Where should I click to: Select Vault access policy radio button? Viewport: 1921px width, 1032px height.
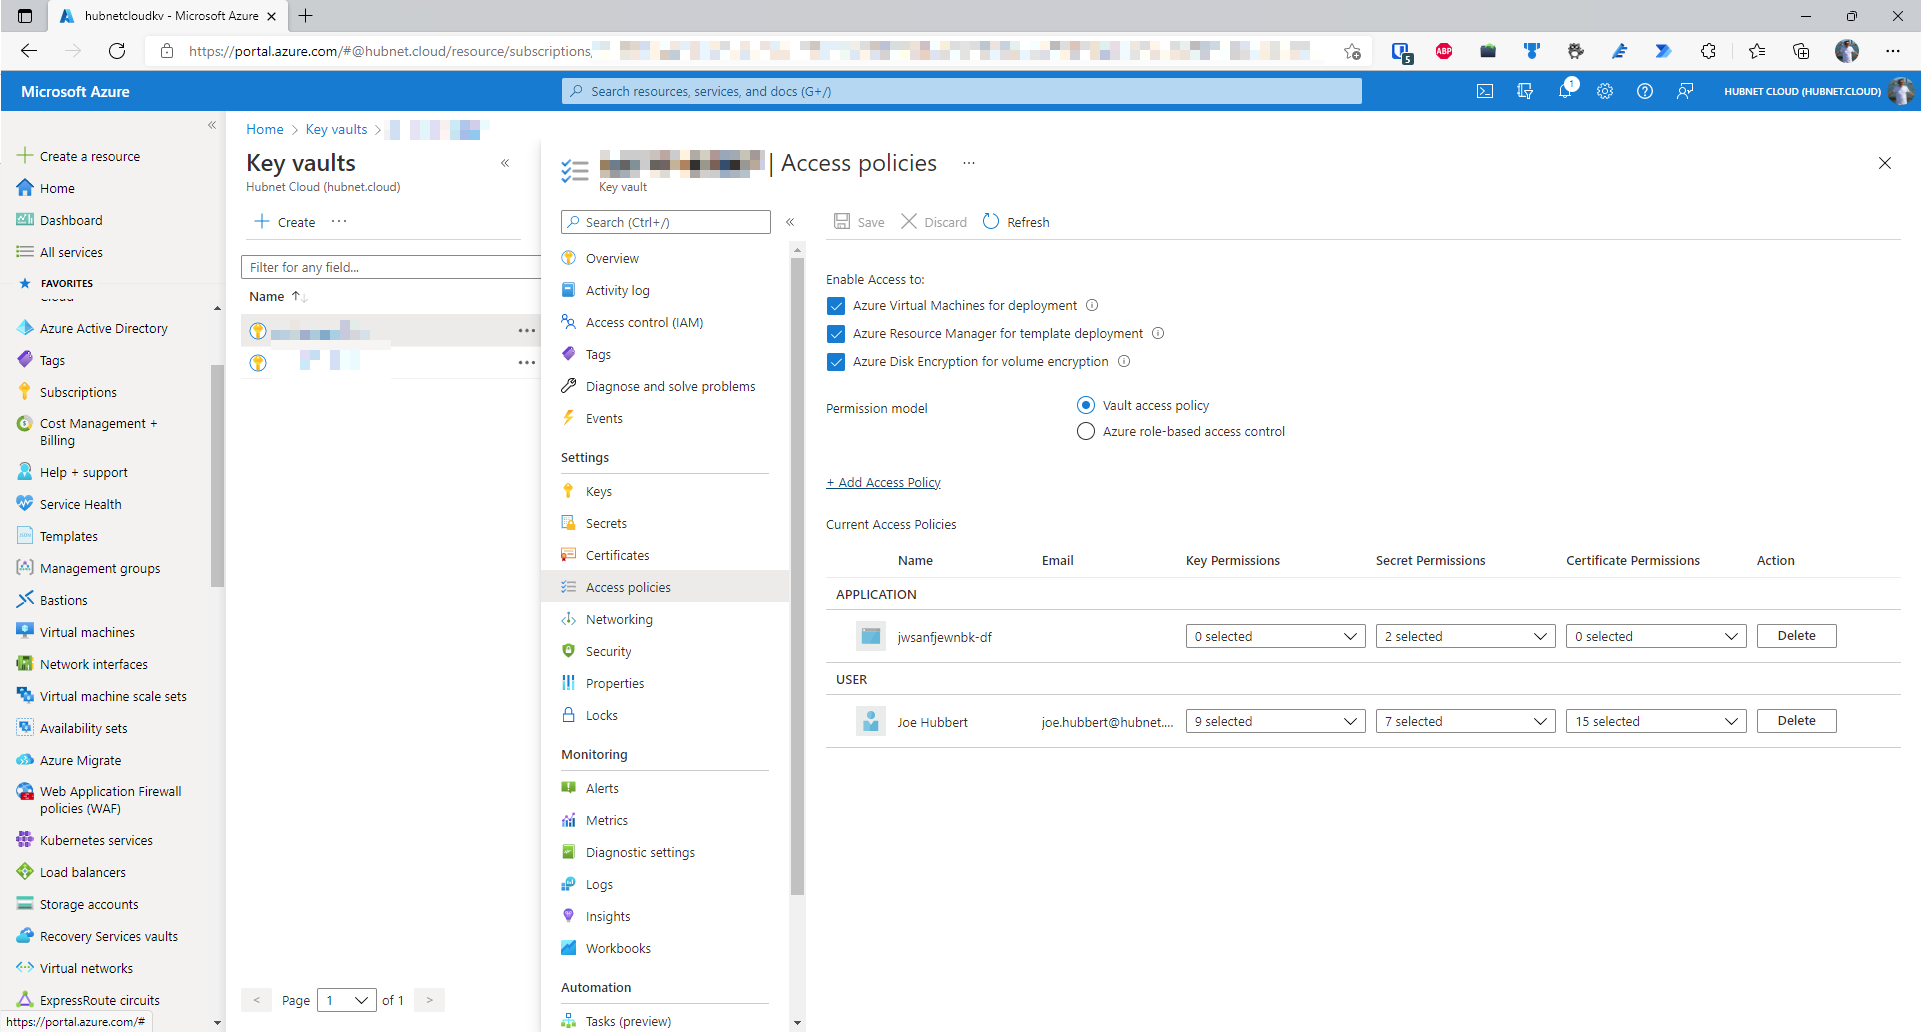point(1086,405)
